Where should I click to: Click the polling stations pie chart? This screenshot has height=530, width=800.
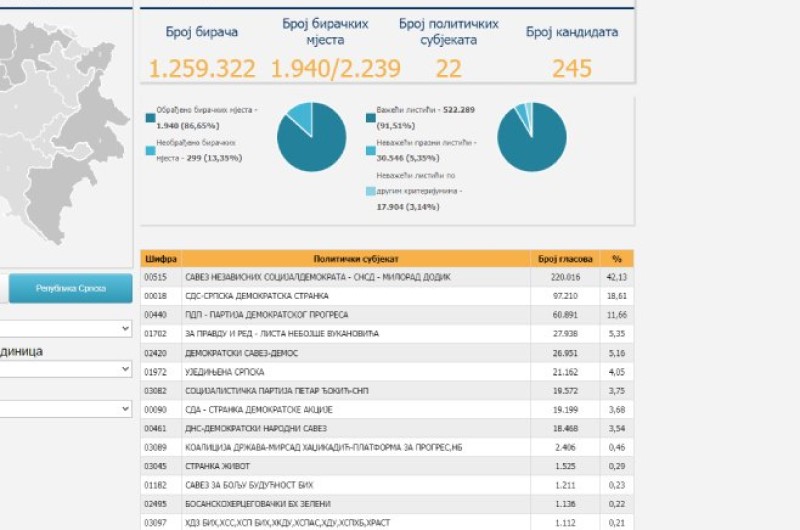(x=311, y=137)
